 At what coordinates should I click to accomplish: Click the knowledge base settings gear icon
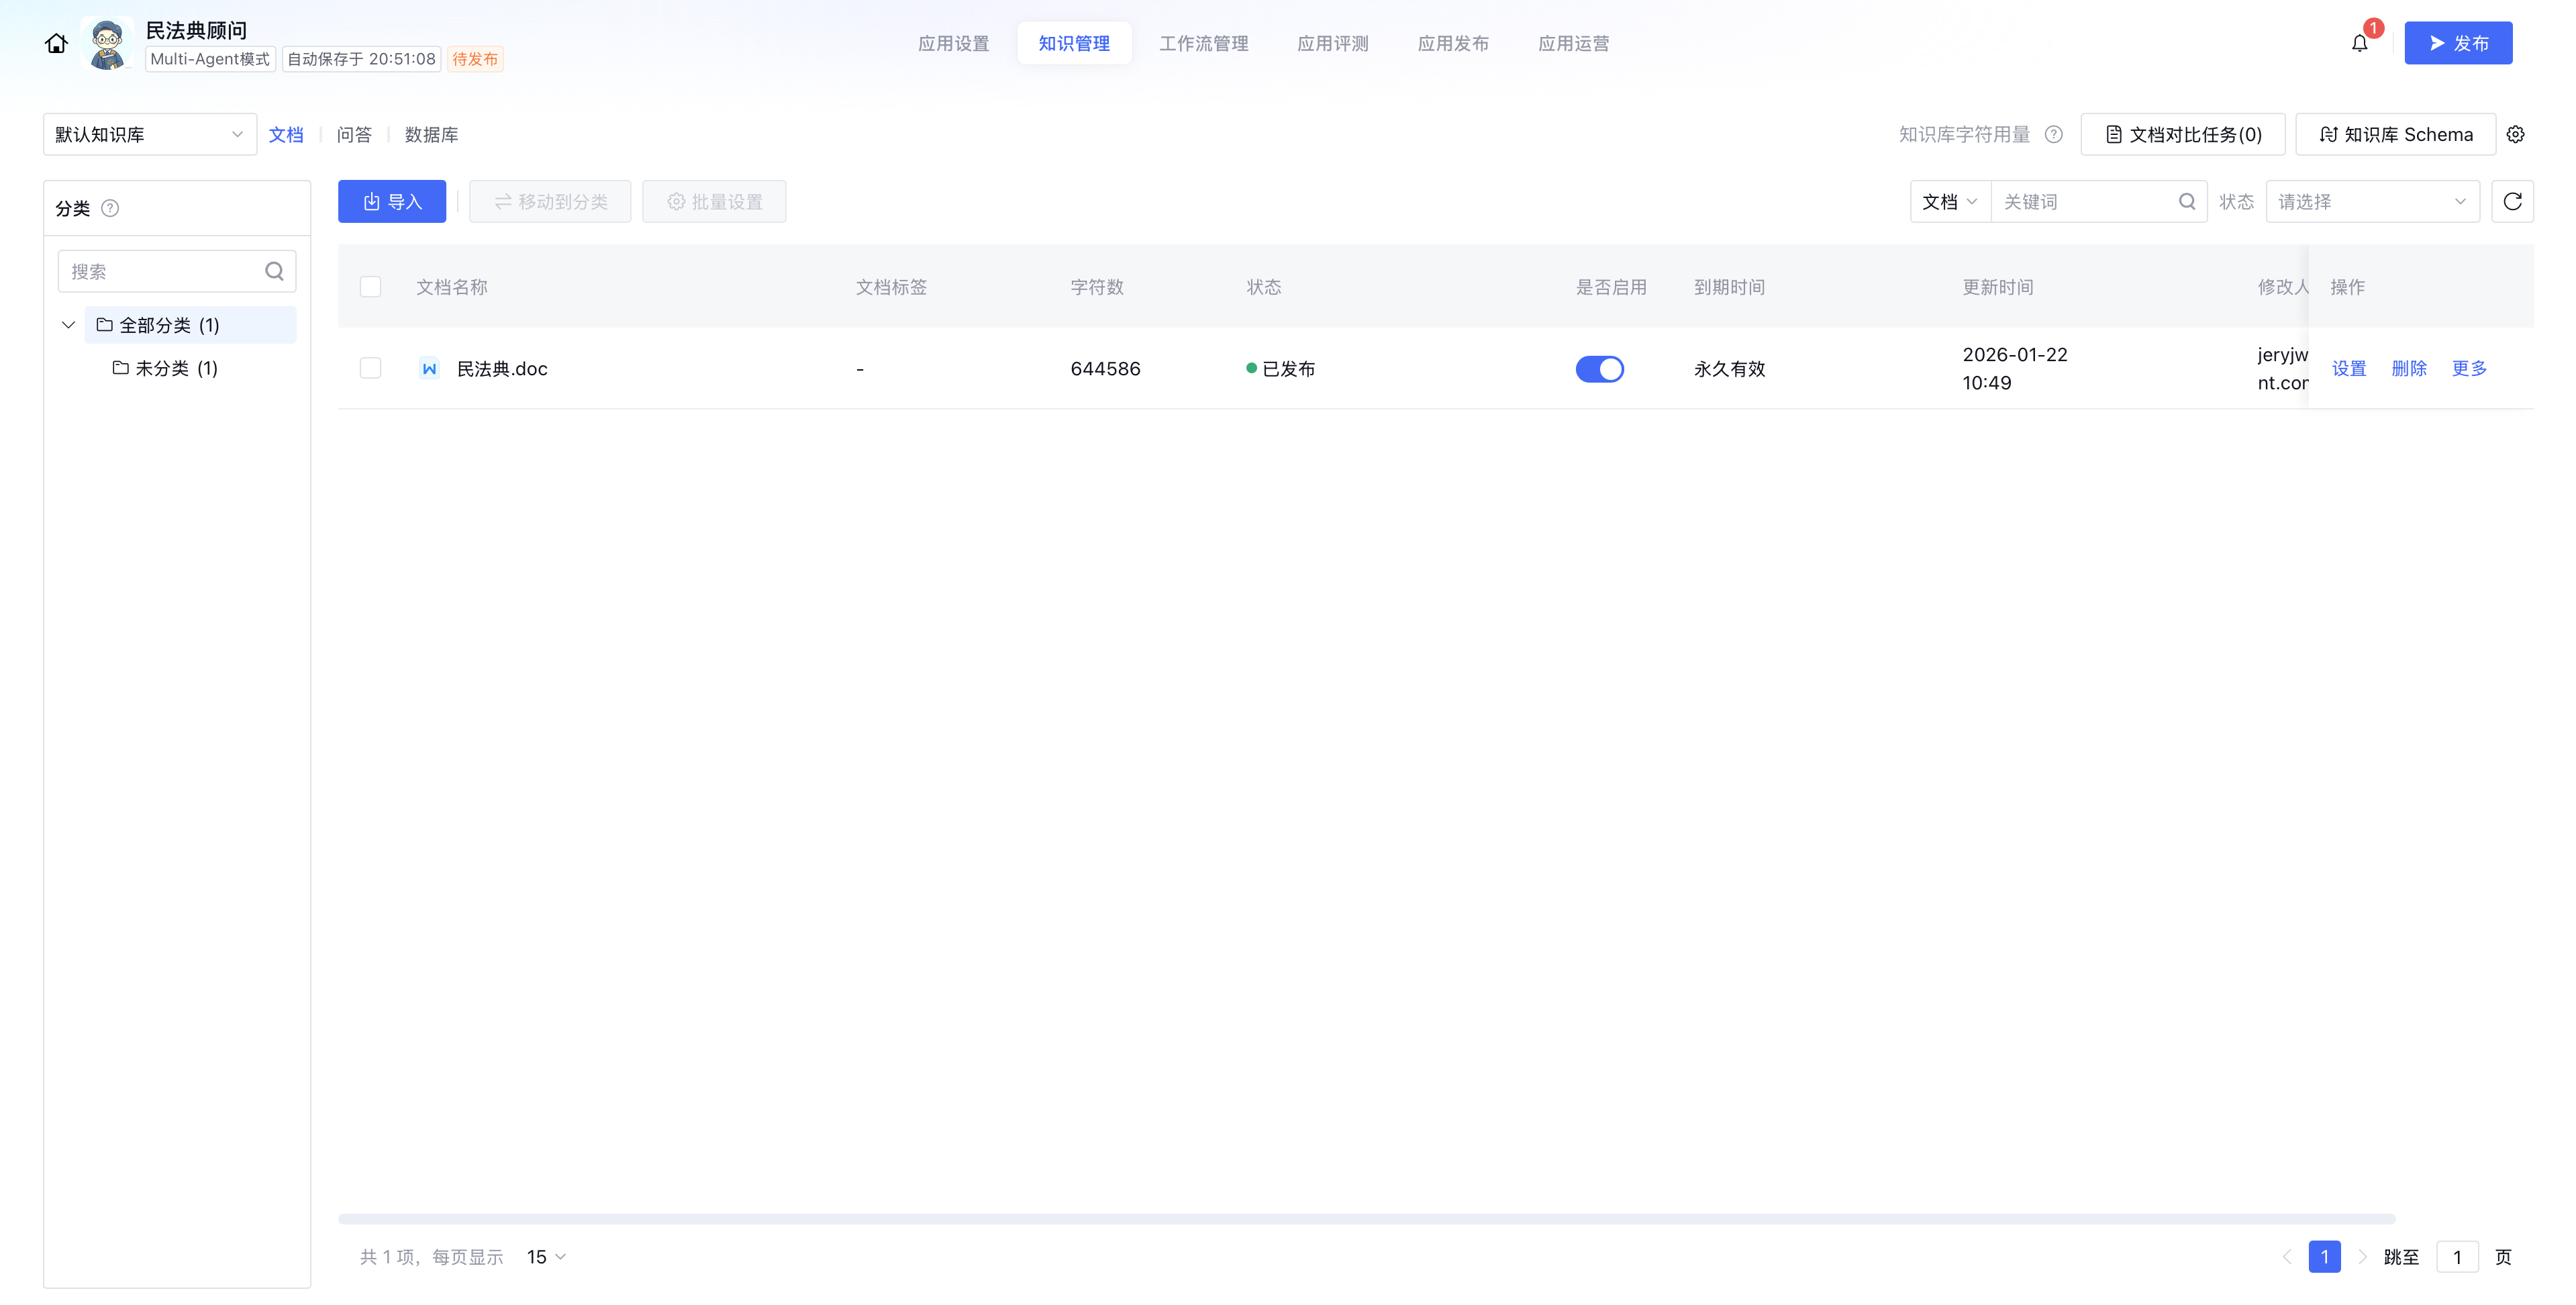coord(2515,134)
